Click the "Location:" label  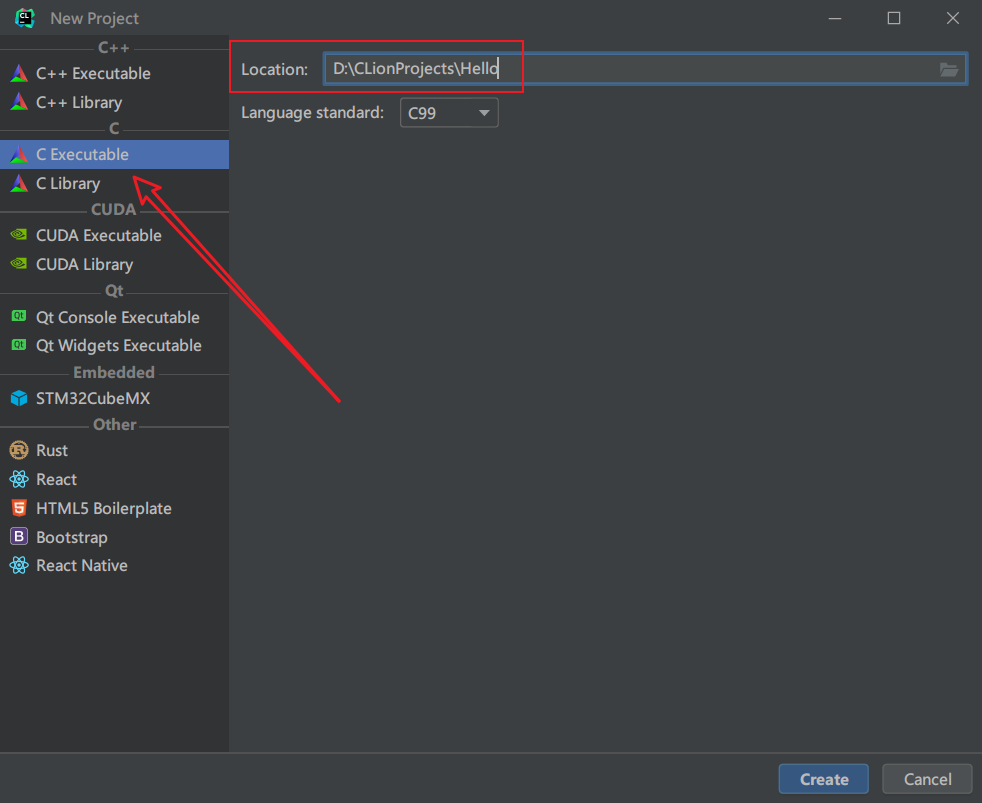click(274, 70)
